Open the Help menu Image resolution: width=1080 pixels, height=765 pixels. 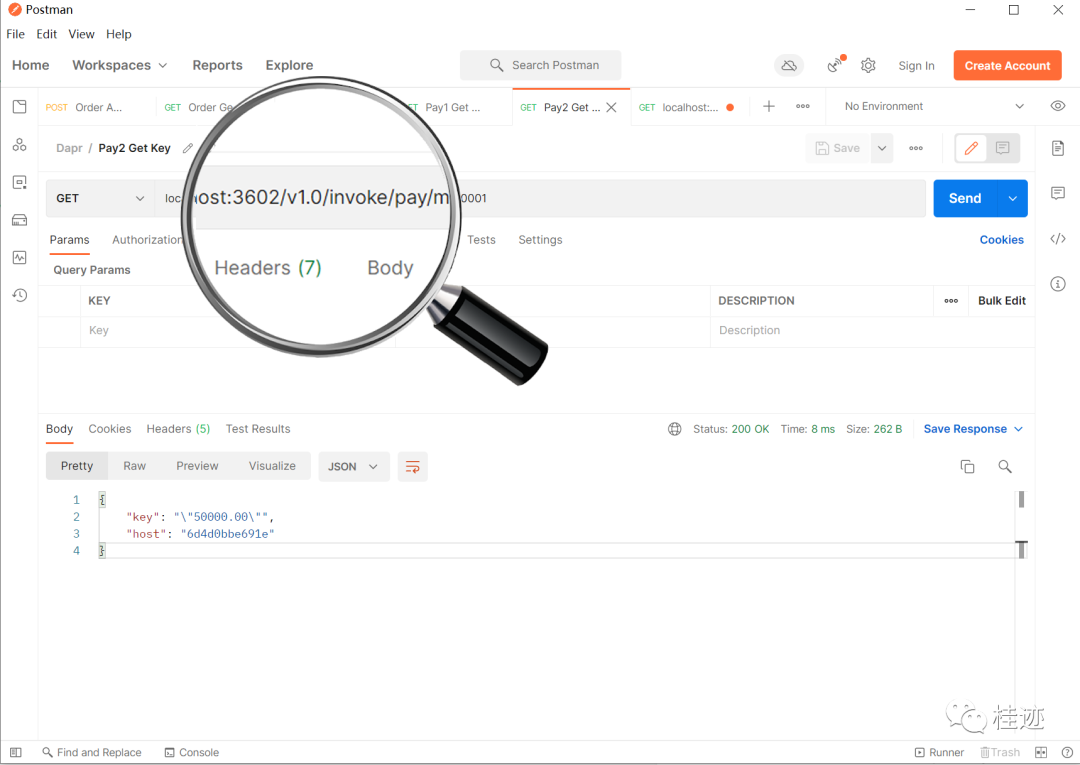pos(118,34)
